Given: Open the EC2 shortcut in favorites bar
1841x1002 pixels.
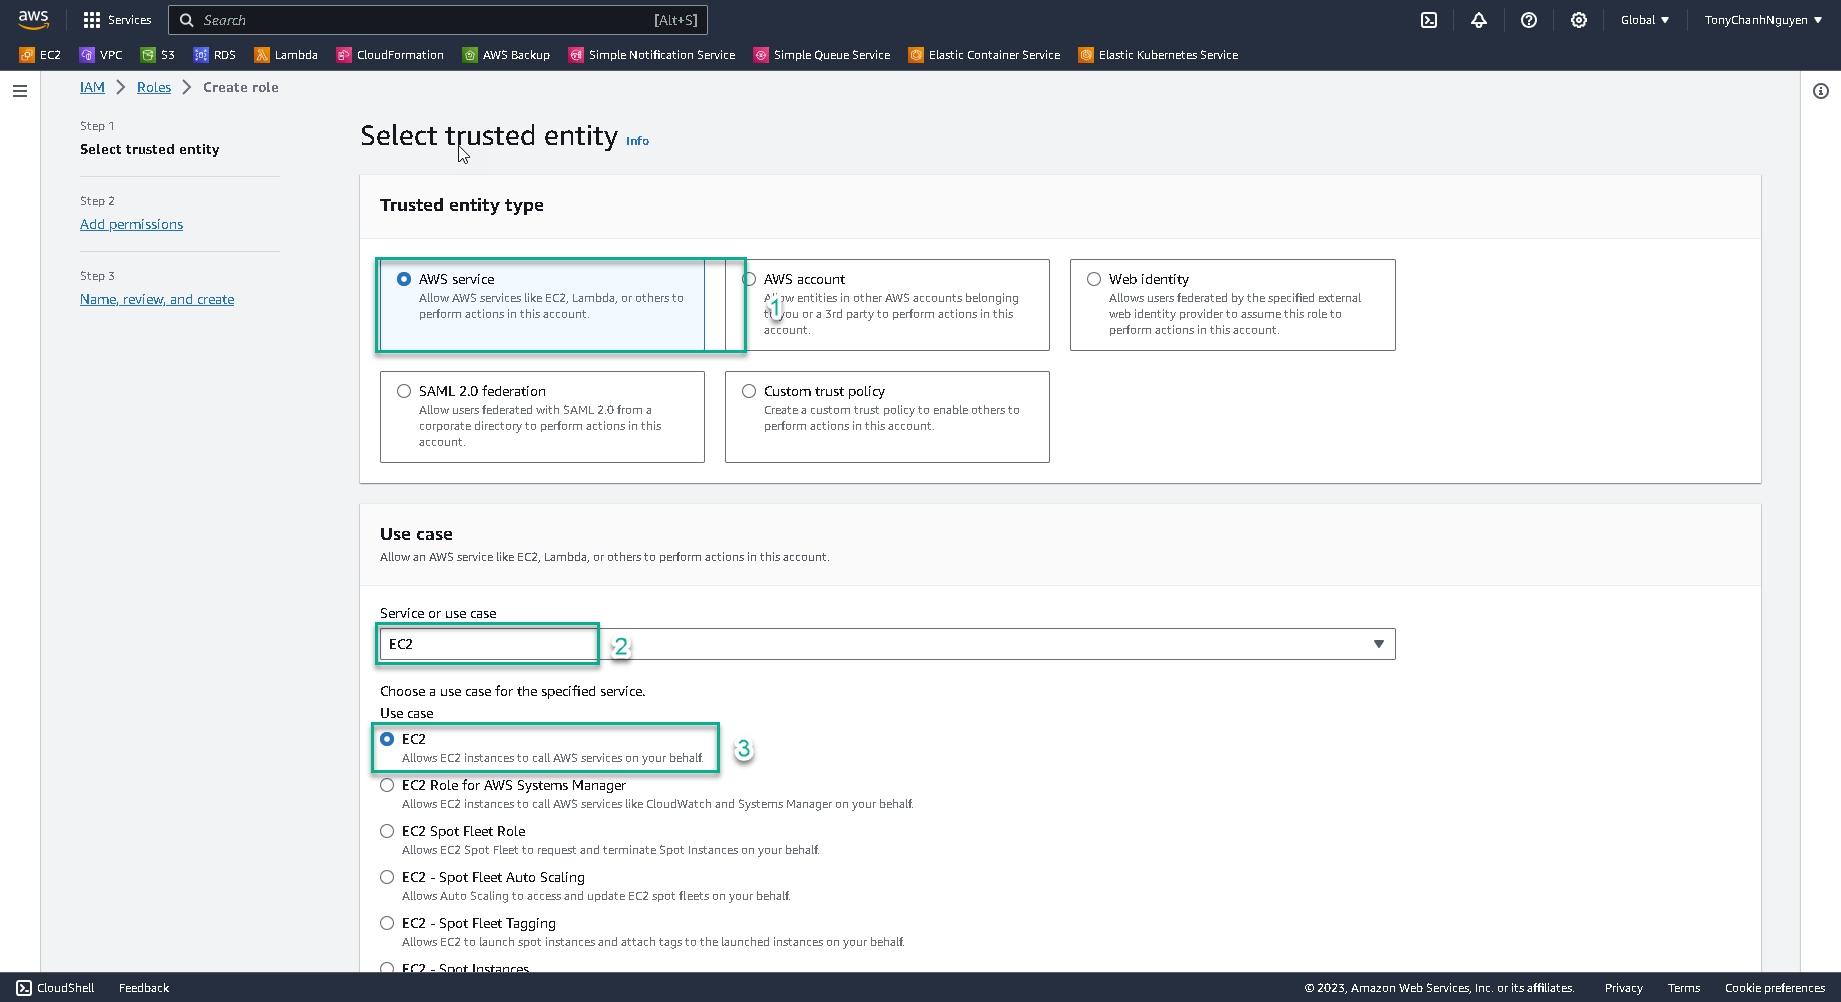Looking at the screenshot, I should pyautogui.click(x=40, y=55).
